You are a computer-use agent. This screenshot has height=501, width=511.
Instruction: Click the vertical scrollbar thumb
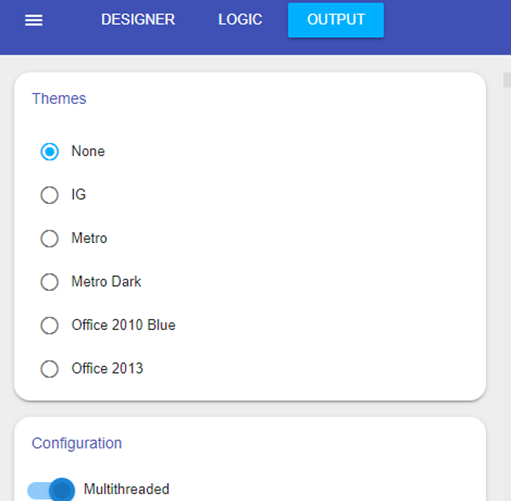pyautogui.click(x=507, y=80)
